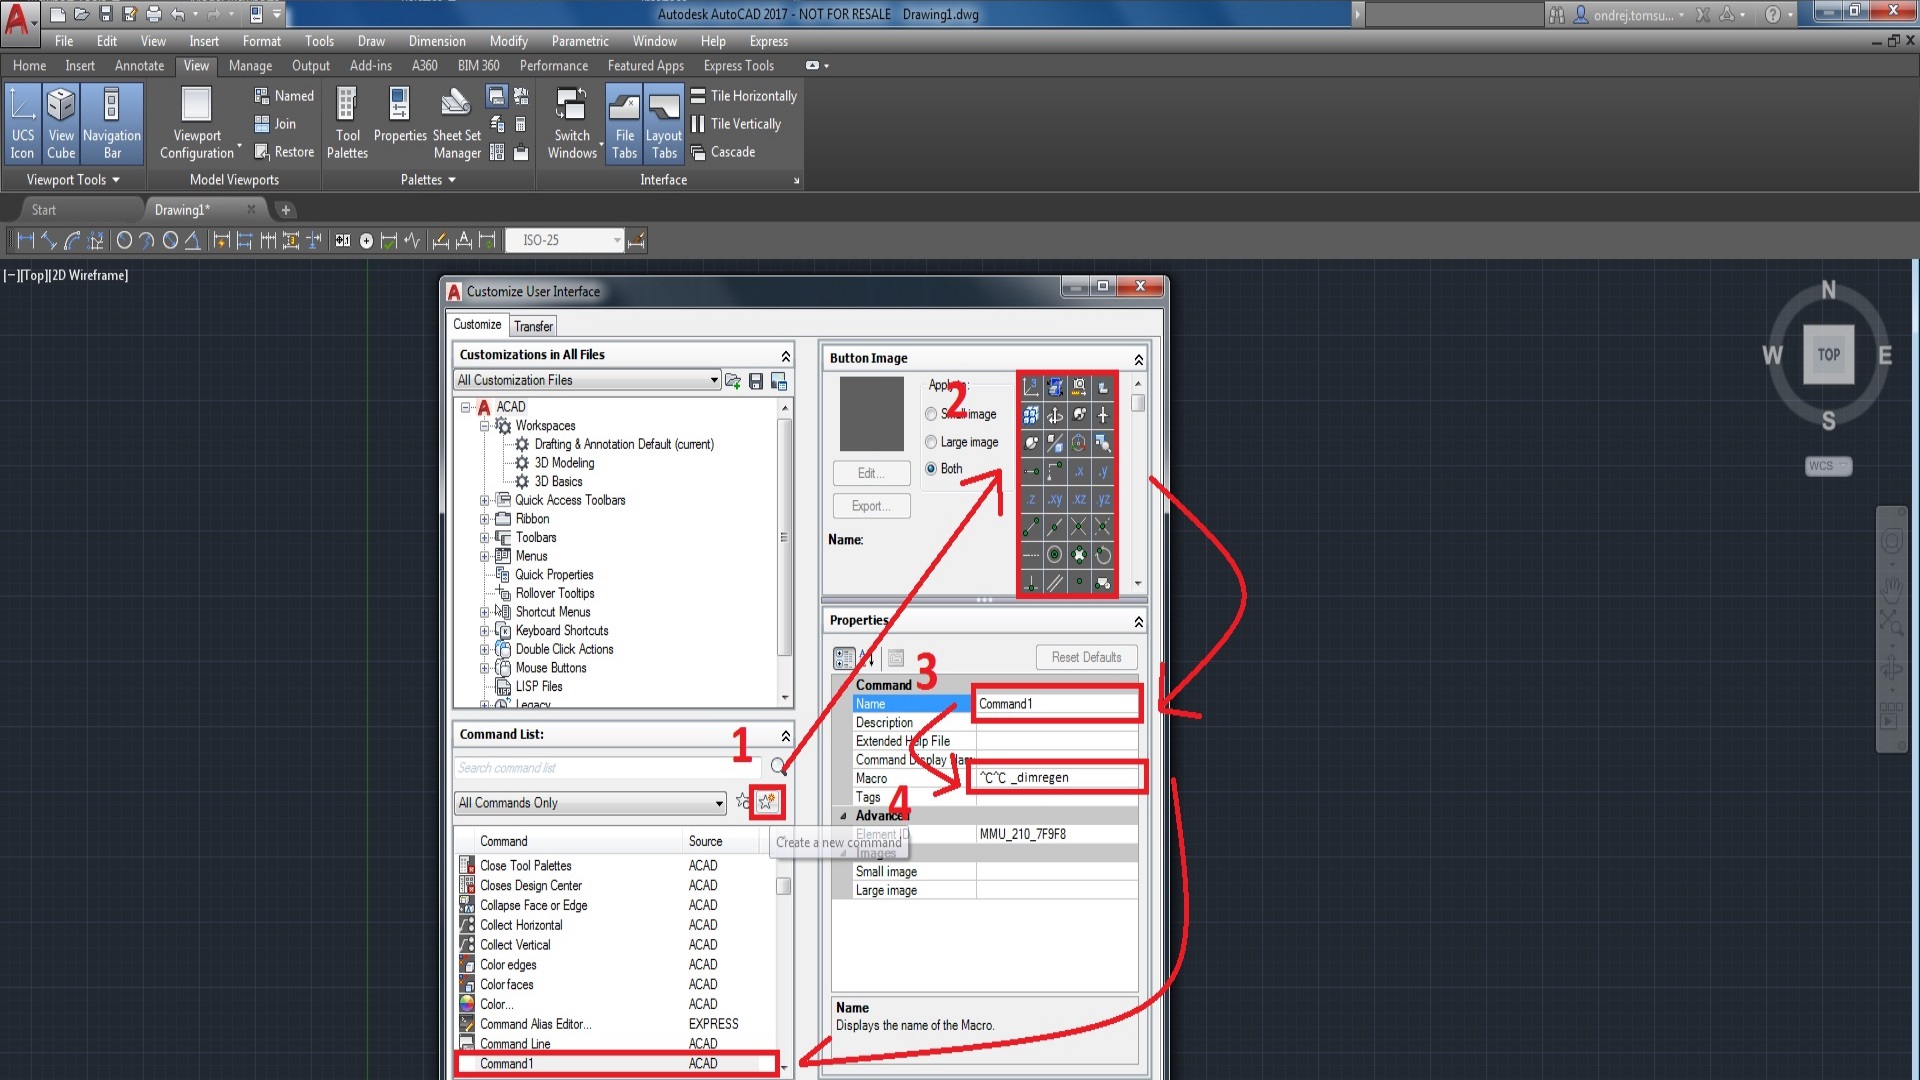Select 3D Modeling workspace in tree
The width and height of the screenshot is (1920, 1080).
point(564,463)
